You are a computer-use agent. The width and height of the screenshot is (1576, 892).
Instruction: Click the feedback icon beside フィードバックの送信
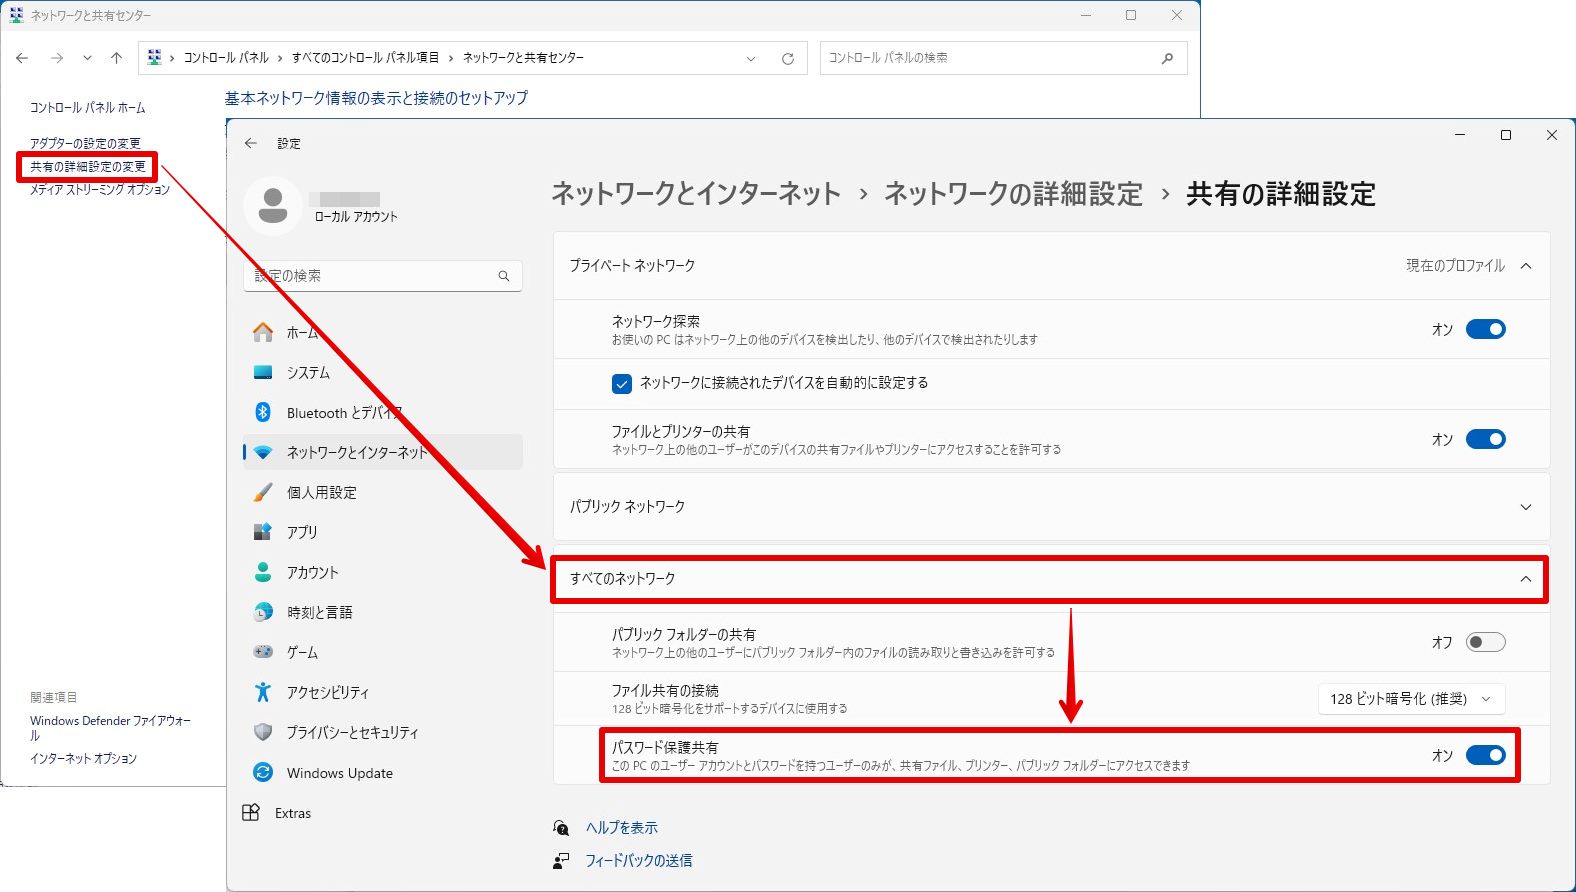coord(561,861)
